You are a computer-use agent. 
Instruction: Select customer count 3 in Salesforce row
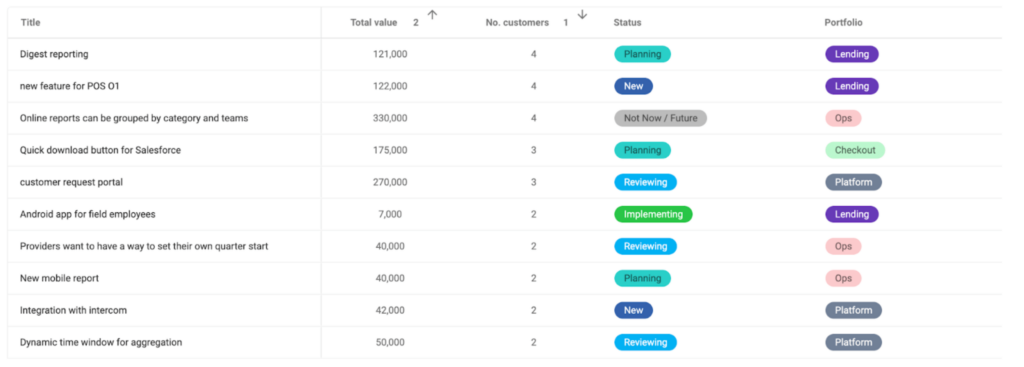(x=534, y=150)
